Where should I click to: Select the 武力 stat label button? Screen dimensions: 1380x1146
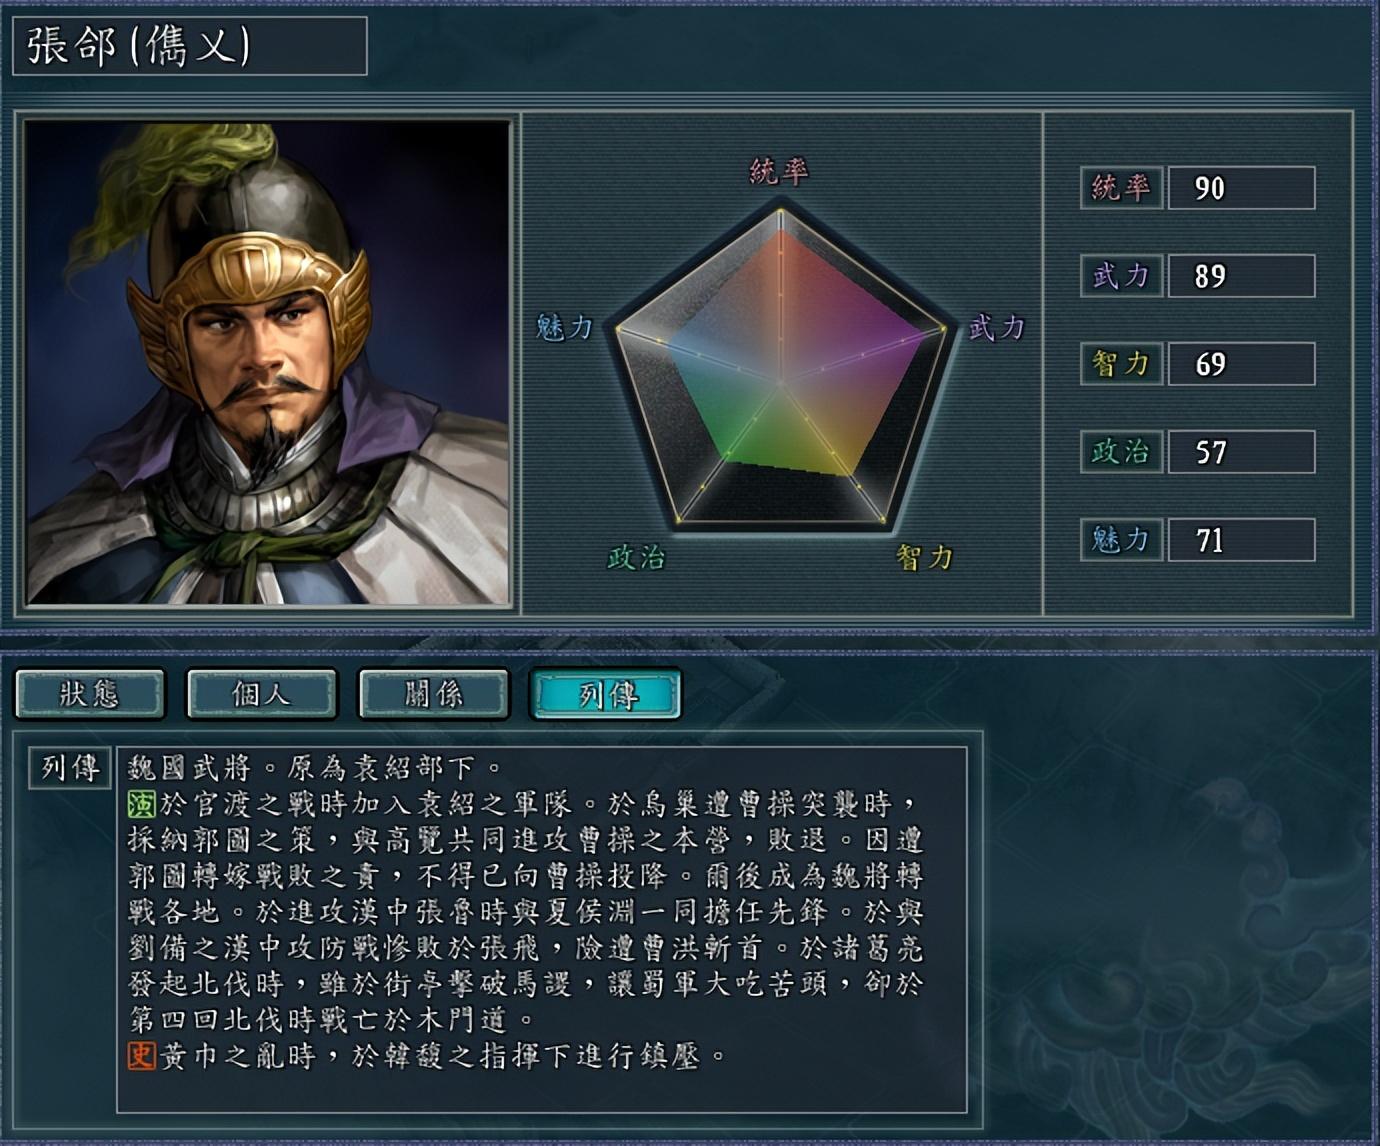pos(1121,276)
